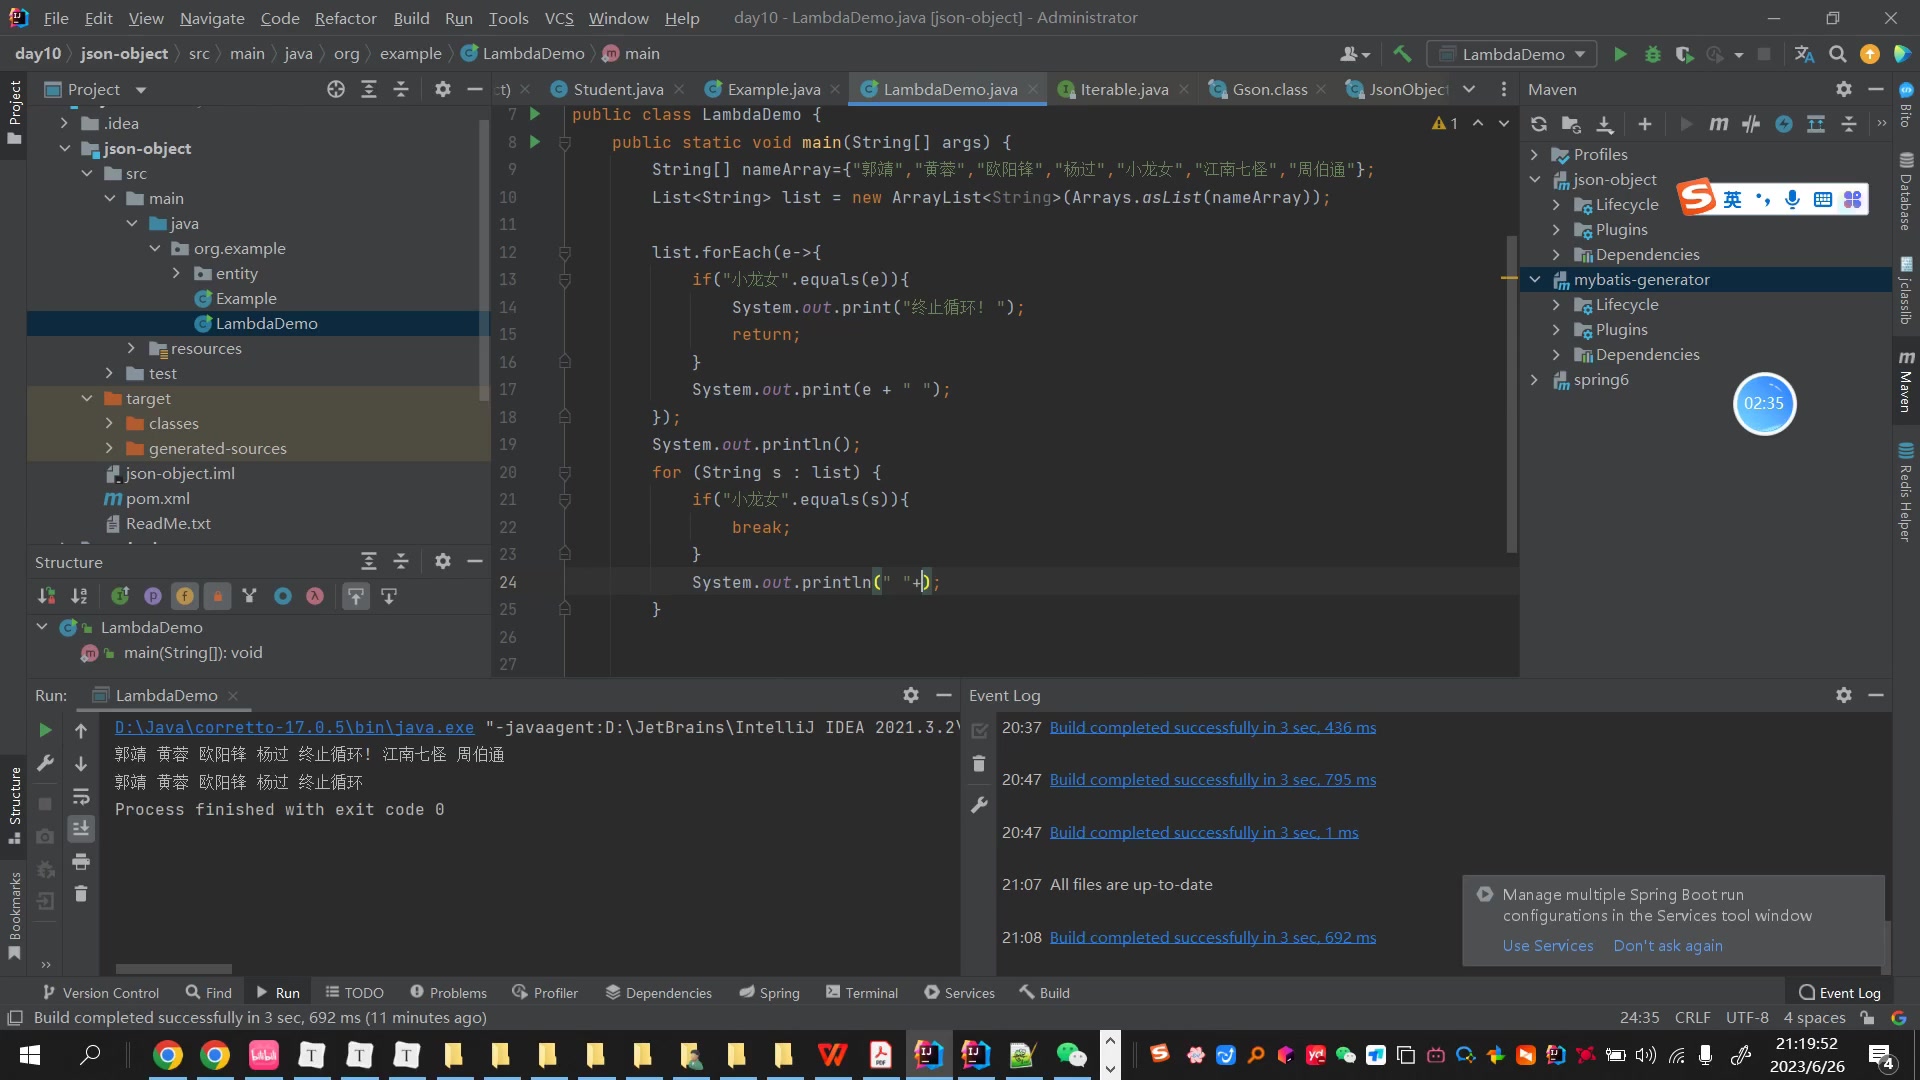Toggle show inherited in Structure
This screenshot has width=1920, height=1080.
120,596
